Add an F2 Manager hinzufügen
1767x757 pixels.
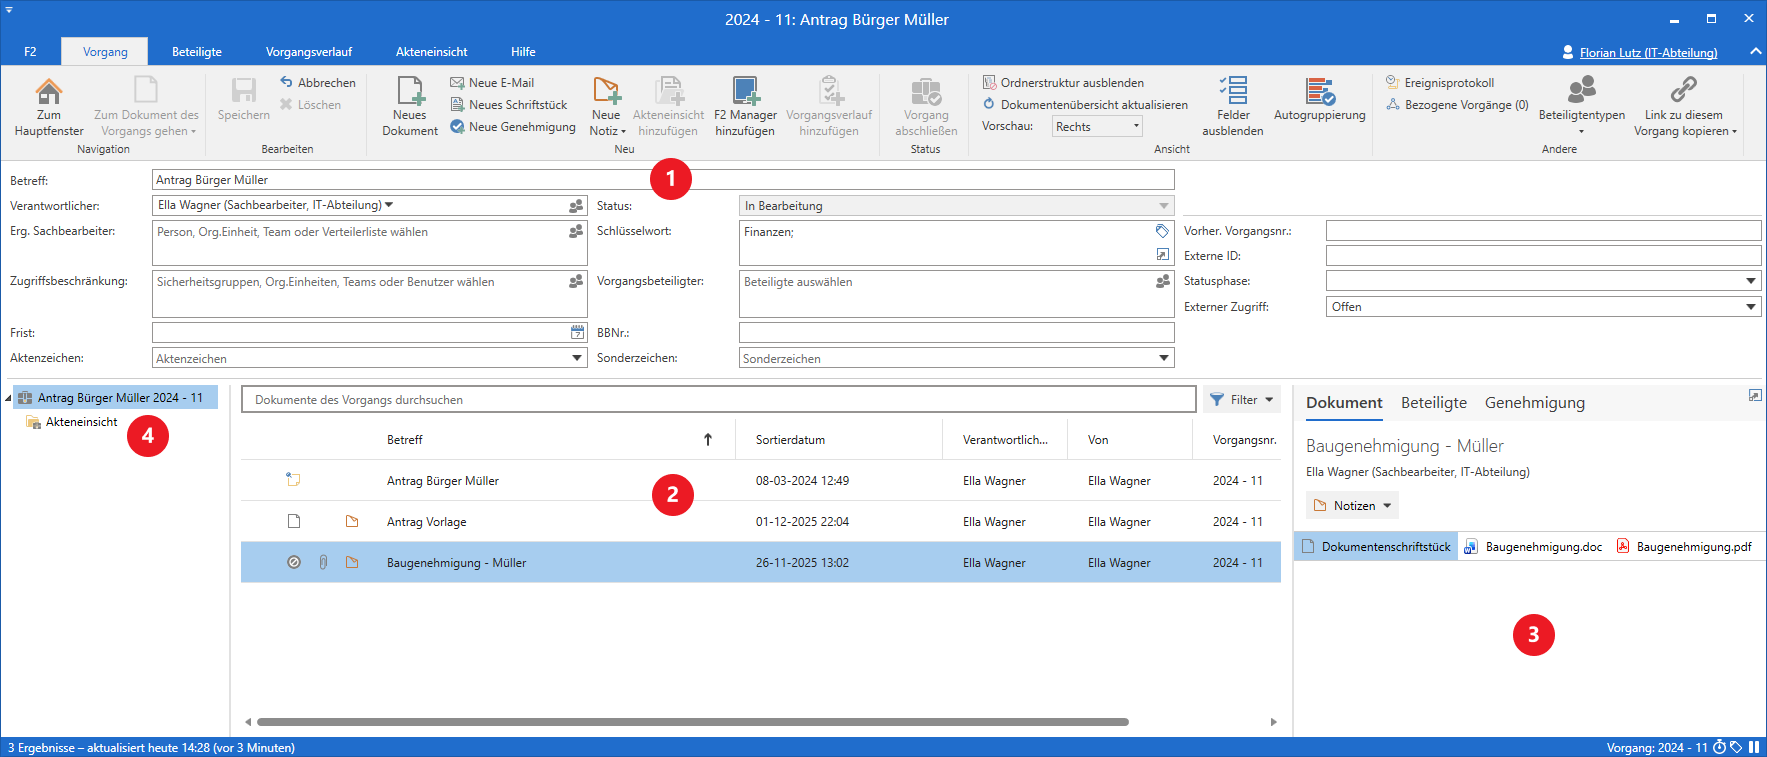(745, 107)
